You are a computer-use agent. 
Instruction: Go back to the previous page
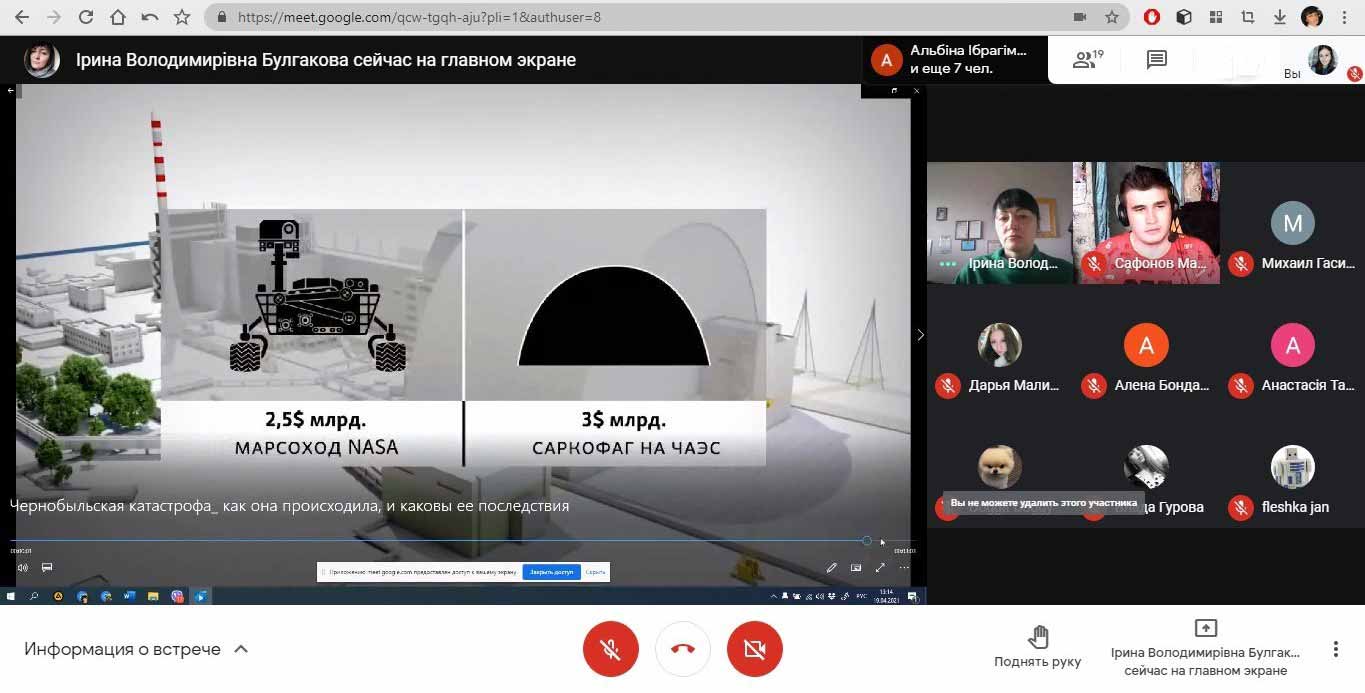[x=21, y=17]
